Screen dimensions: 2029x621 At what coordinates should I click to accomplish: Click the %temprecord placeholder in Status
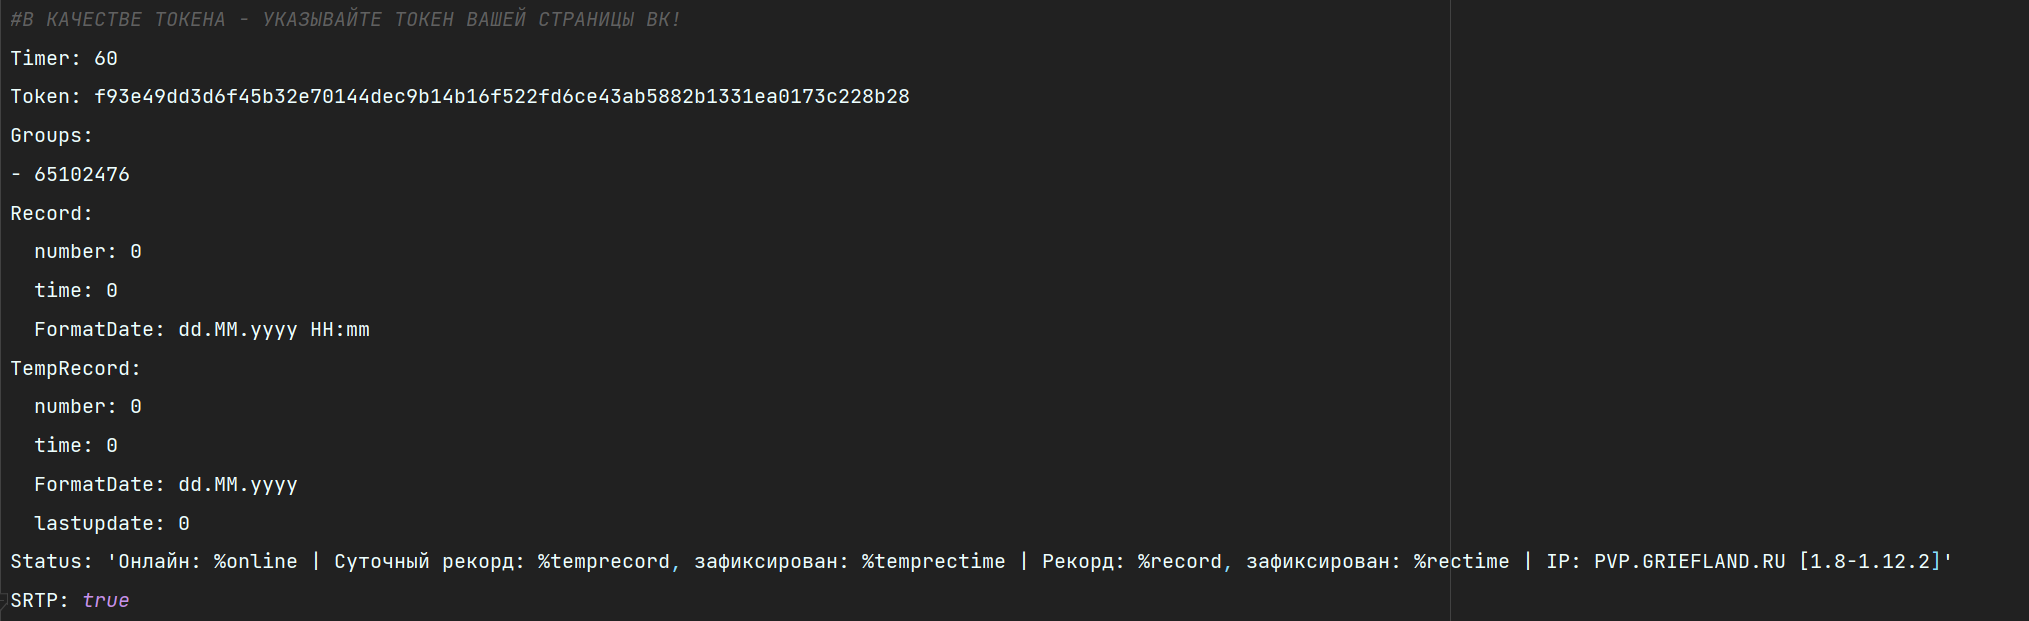(x=603, y=562)
